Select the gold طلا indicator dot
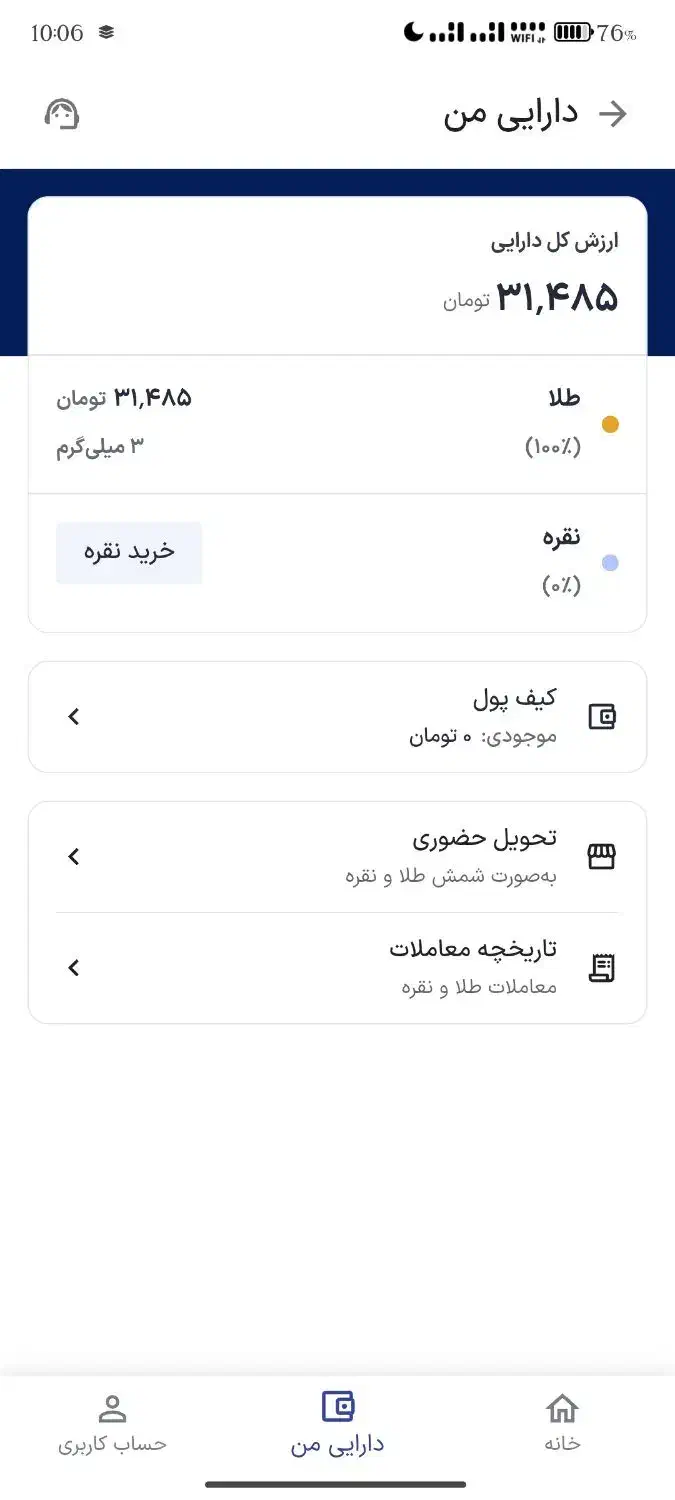The image size is (675, 1500). tap(611, 424)
